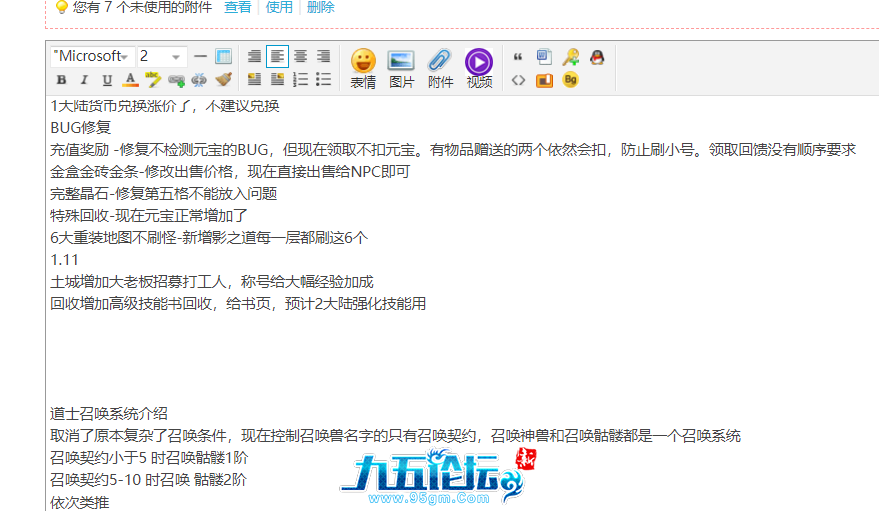Insert a hyperlink with chain-plus icon

pyautogui.click(x=176, y=80)
